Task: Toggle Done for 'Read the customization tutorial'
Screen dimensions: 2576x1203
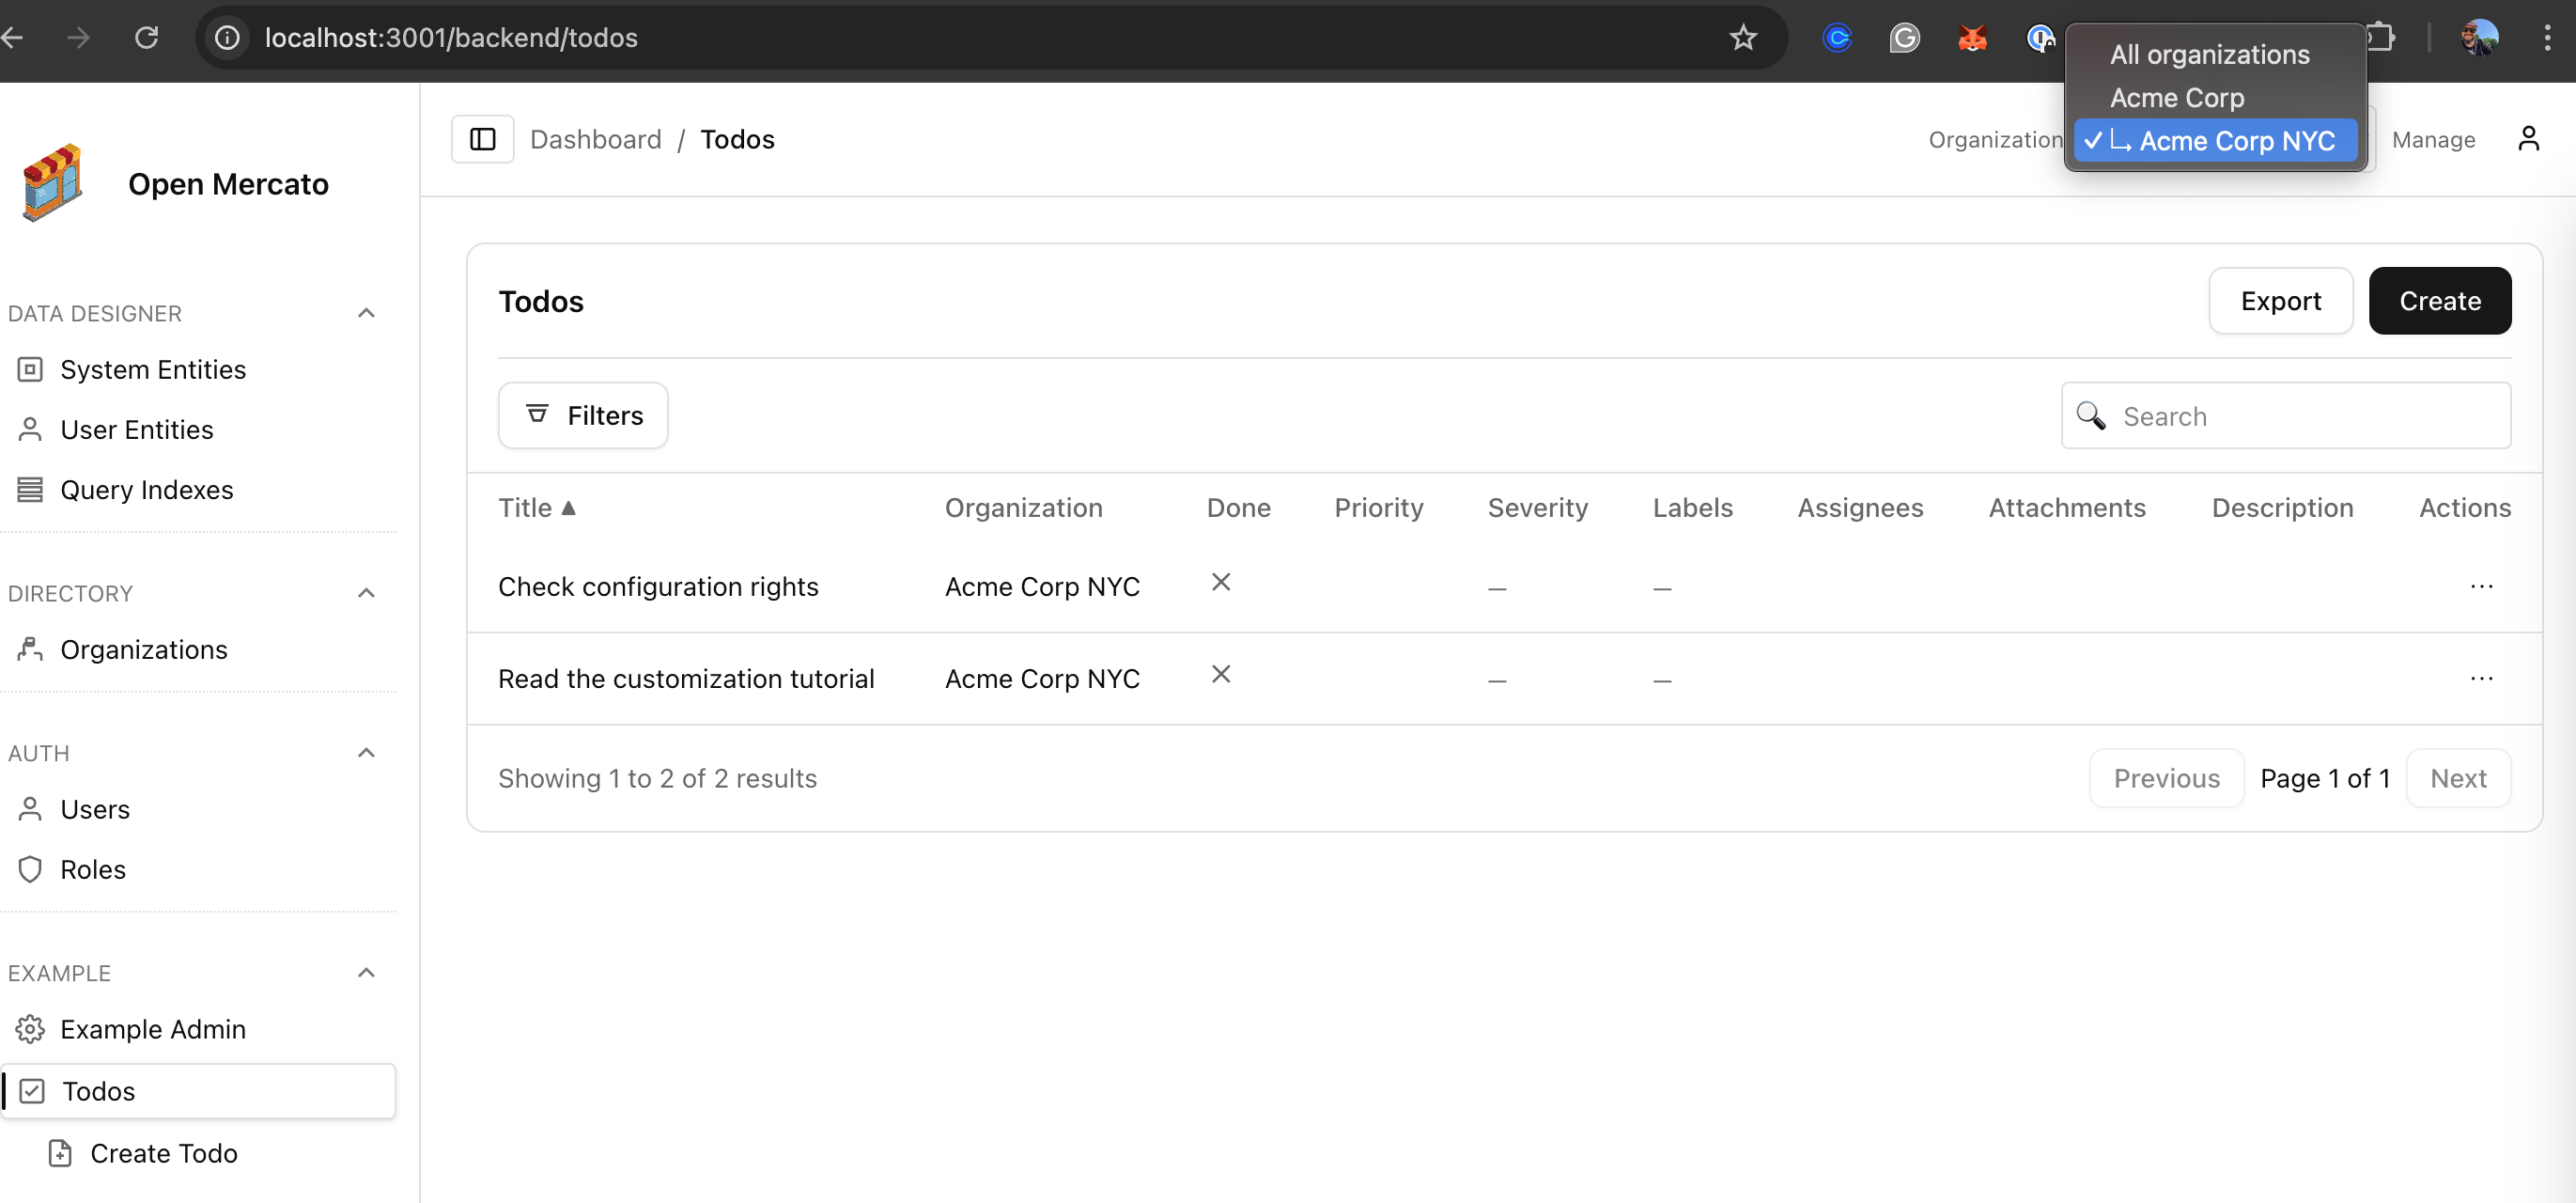Action: pyautogui.click(x=1220, y=674)
